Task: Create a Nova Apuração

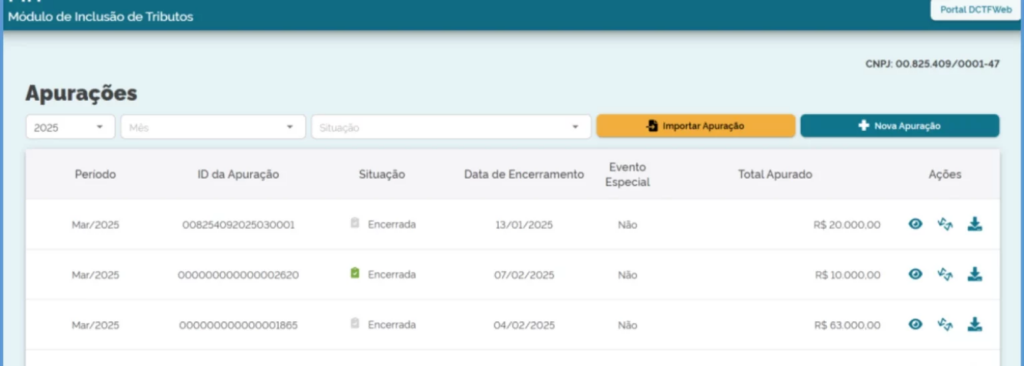Action: tap(900, 126)
